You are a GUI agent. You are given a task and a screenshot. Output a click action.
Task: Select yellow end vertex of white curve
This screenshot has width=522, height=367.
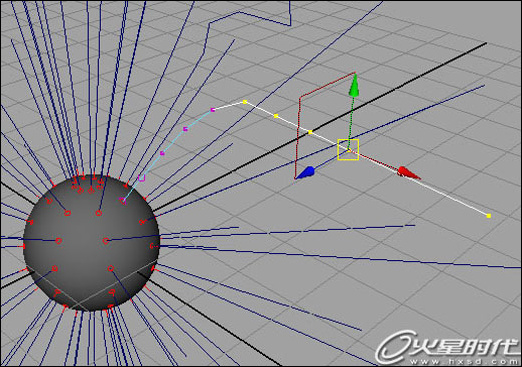pos(489,216)
